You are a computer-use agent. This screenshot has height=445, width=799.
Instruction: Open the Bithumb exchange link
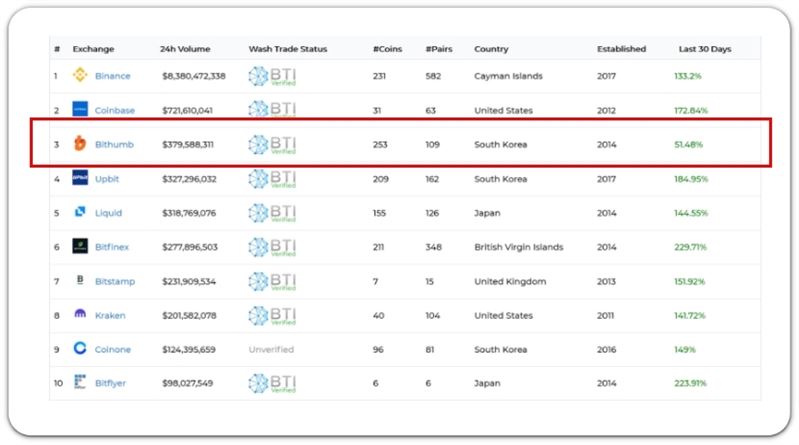click(114, 144)
